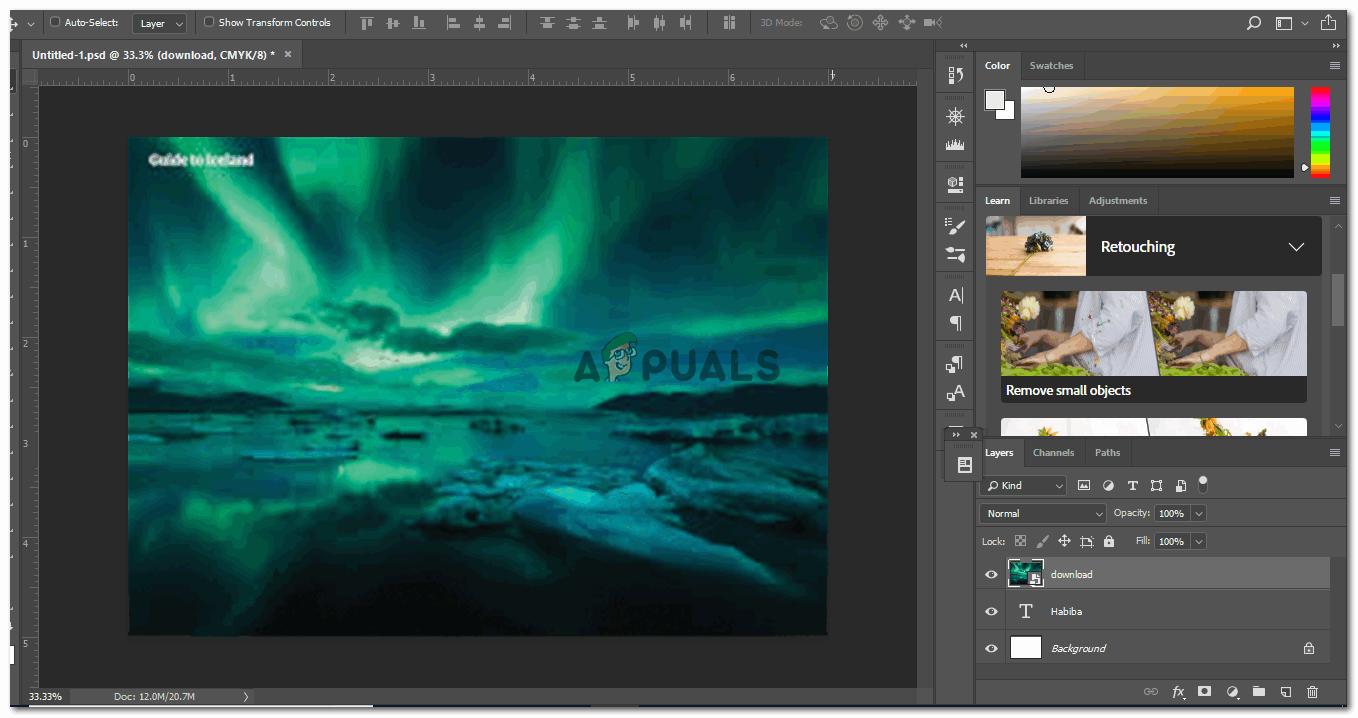
Task: Click the foreground color swatch
Action: click(995, 99)
